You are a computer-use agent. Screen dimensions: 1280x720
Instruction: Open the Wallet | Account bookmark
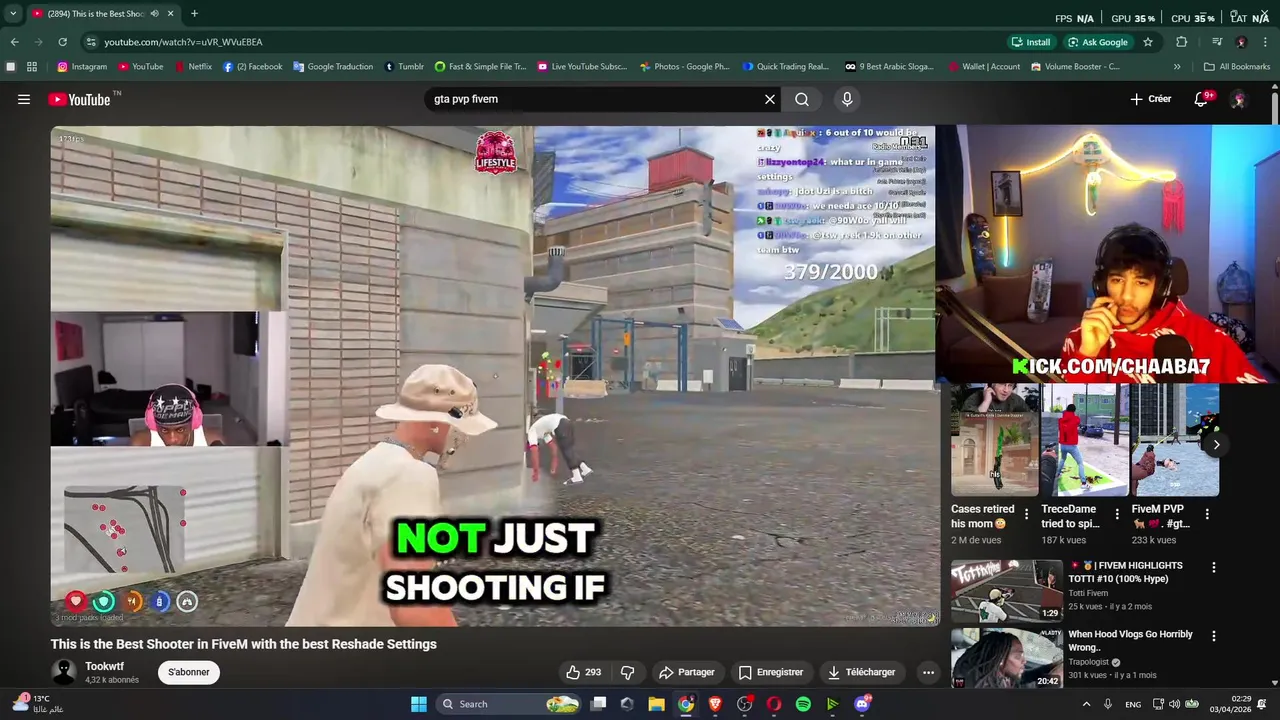(983, 67)
